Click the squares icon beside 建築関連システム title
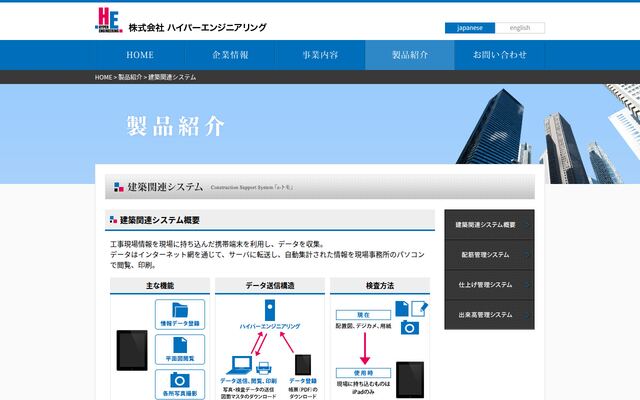The image size is (640, 400). tap(119, 187)
